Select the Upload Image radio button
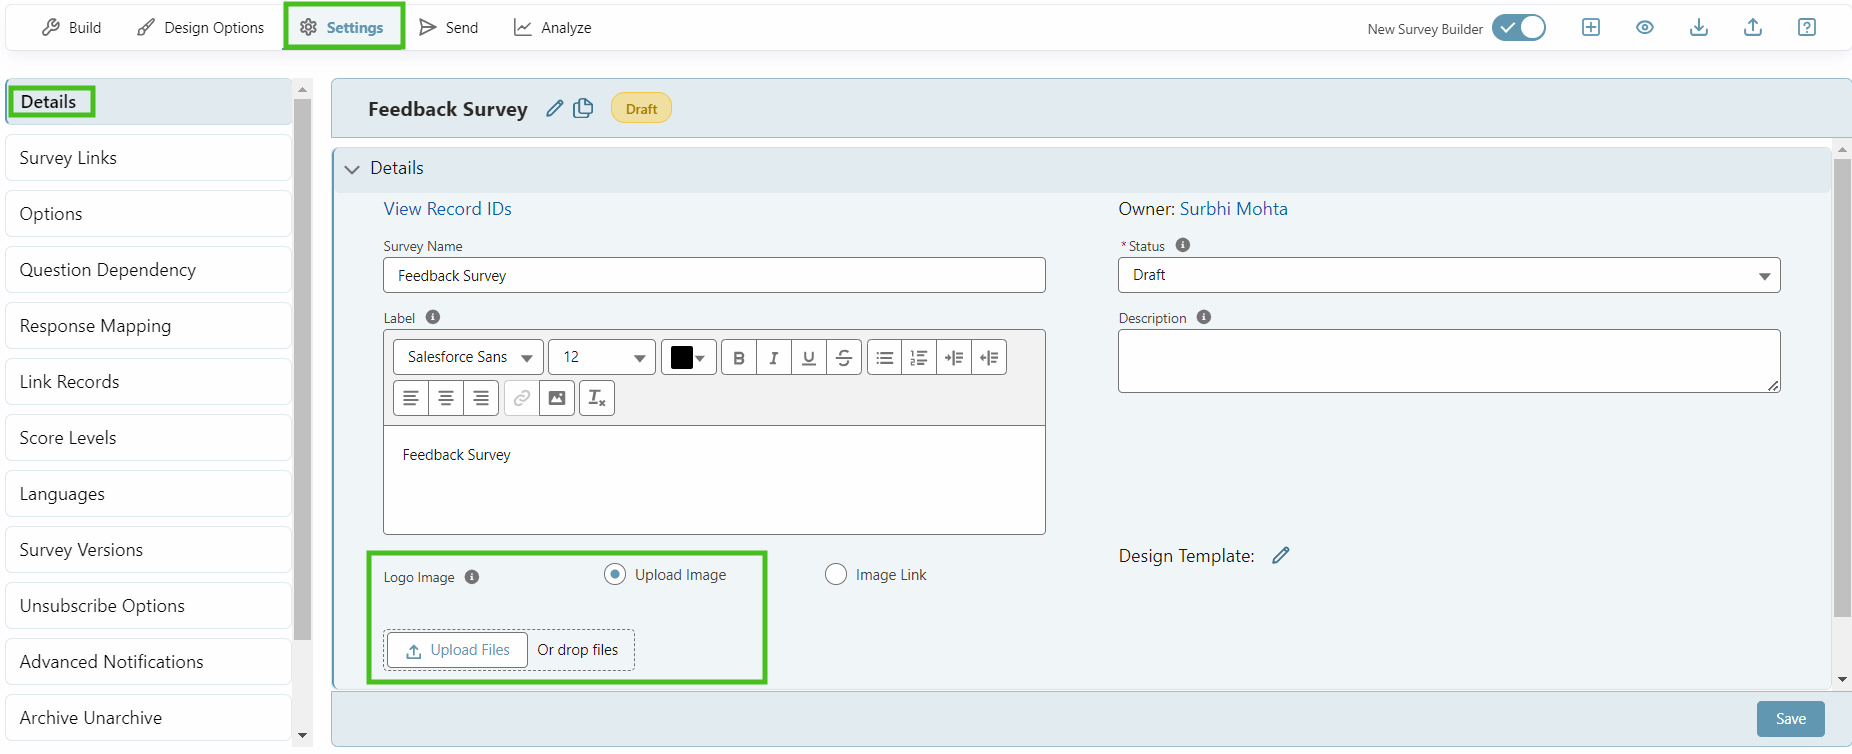The width and height of the screenshot is (1852, 754). [615, 574]
